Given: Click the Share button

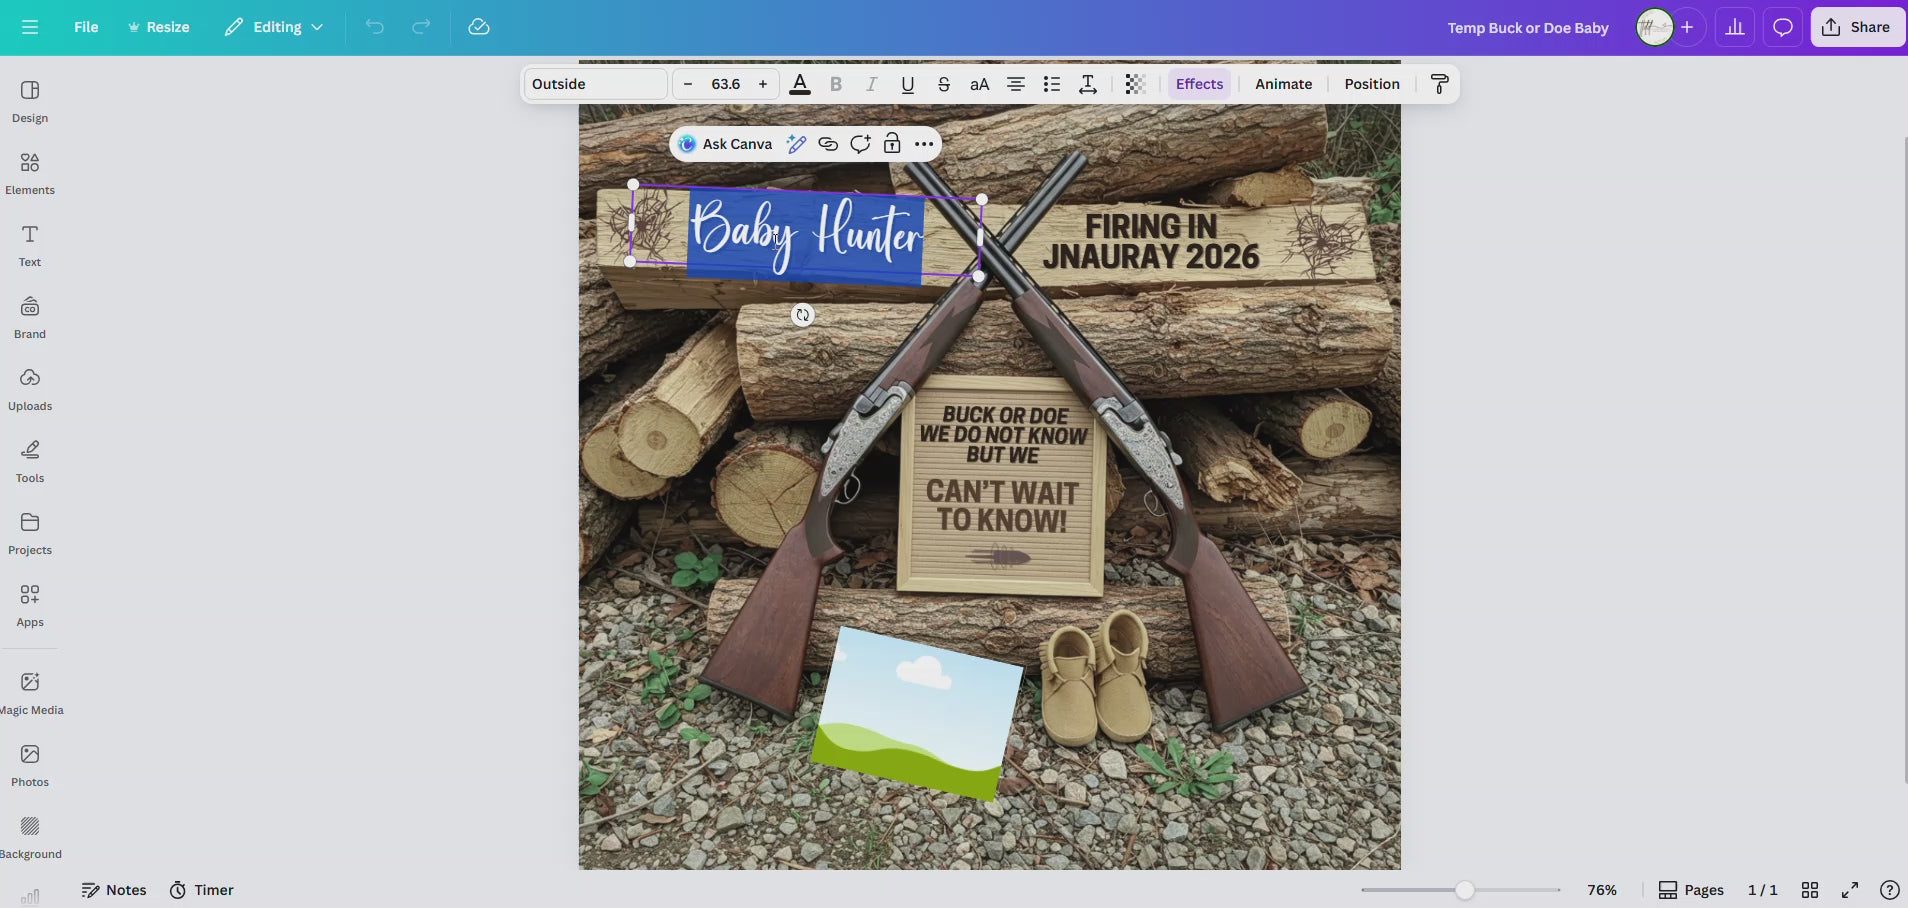Looking at the screenshot, I should pyautogui.click(x=1857, y=27).
